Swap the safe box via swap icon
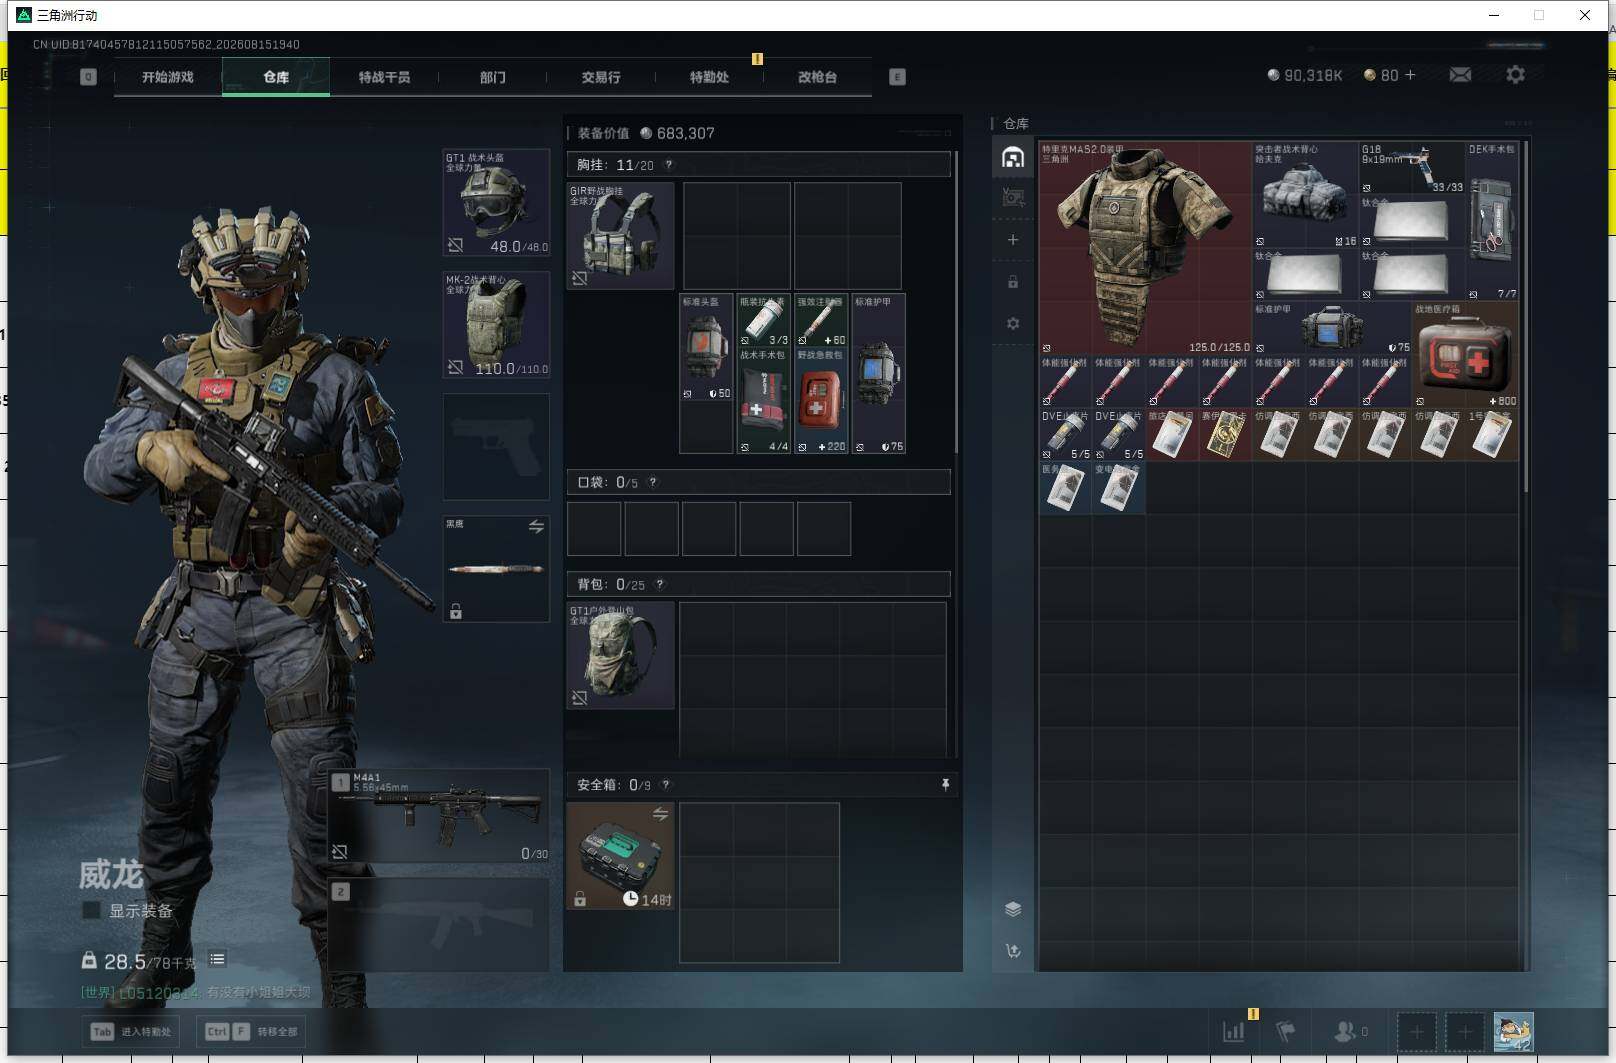The height and width of the screenshot is (1063, 1616). tap(660, 814)
